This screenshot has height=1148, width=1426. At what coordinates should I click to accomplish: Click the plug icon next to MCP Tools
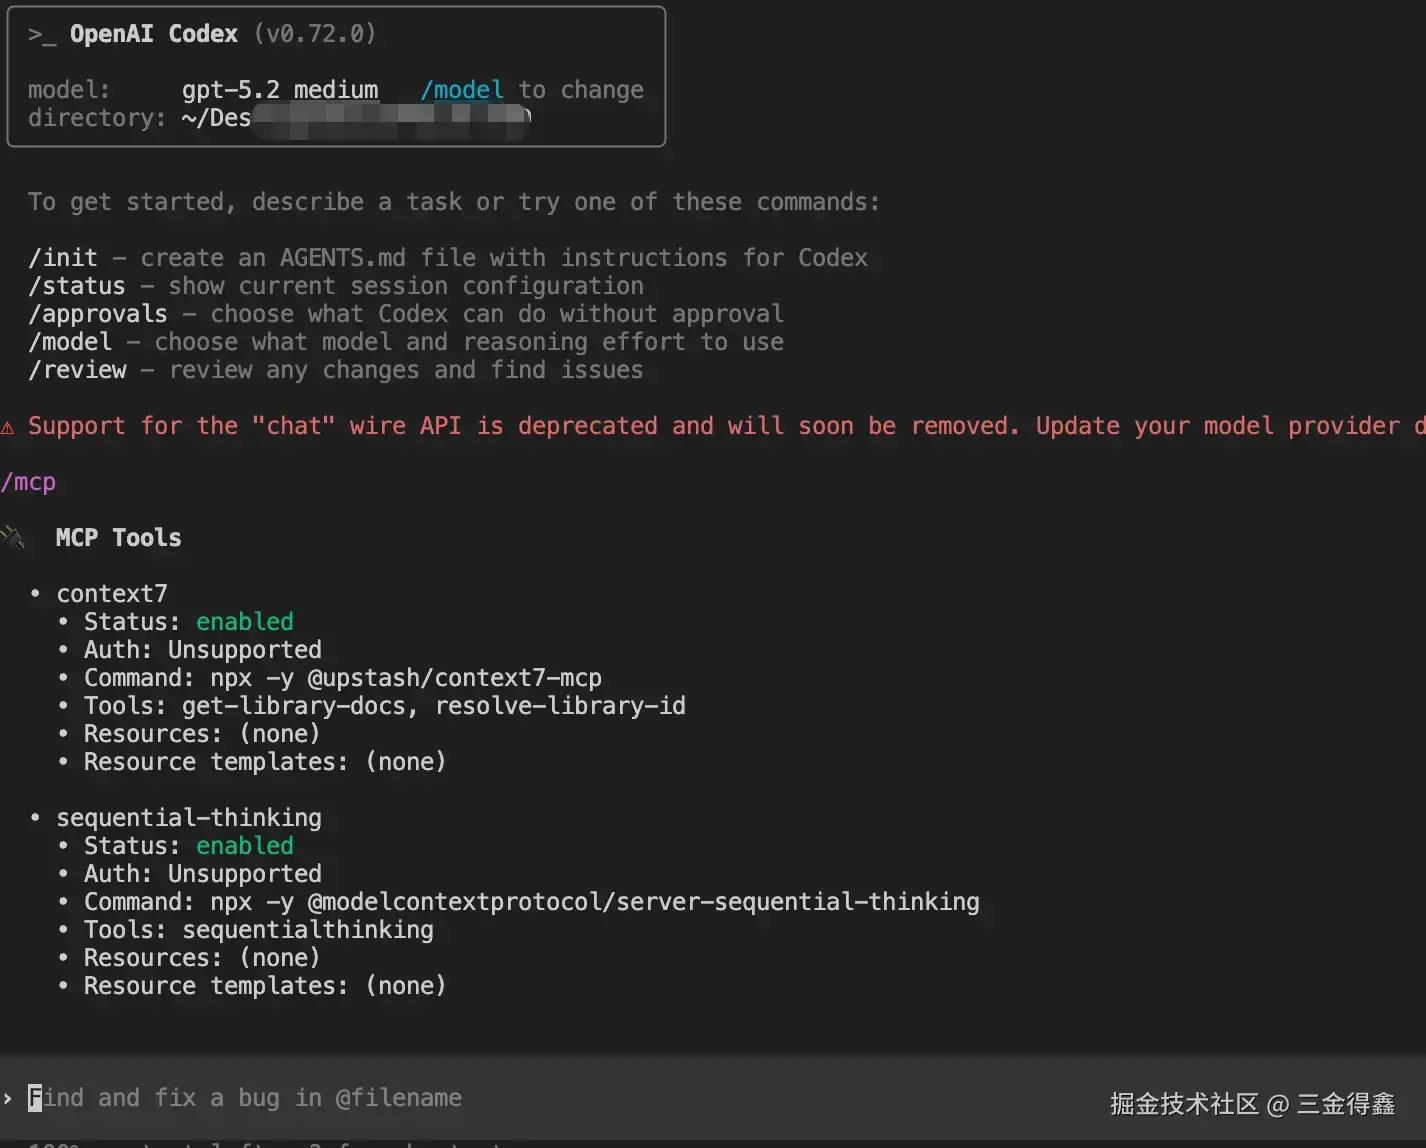(x=13, y=537)
